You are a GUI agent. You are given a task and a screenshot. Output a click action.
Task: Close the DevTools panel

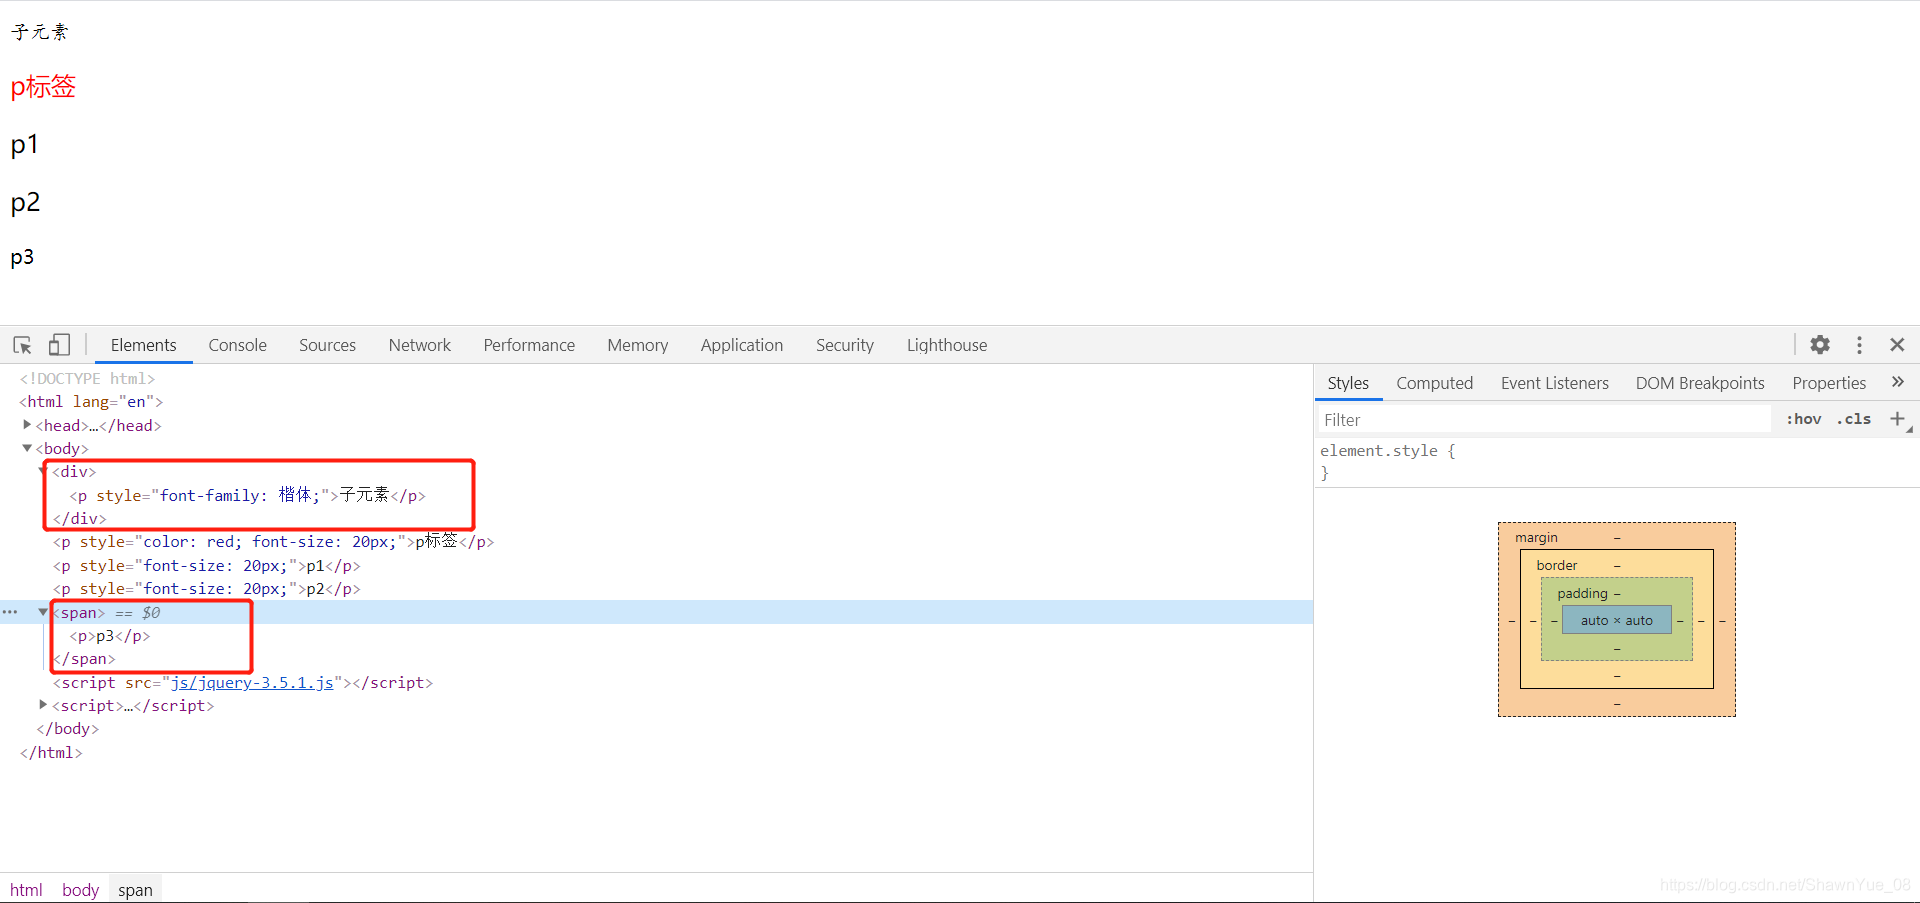tap(1897, 345)
